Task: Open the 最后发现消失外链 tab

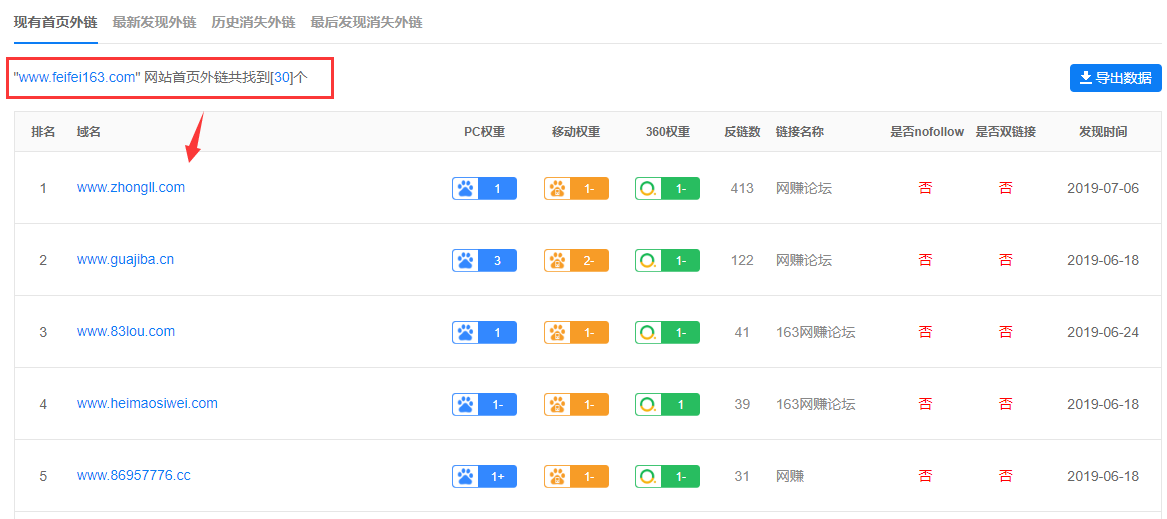Action: [x=366, y=22]
